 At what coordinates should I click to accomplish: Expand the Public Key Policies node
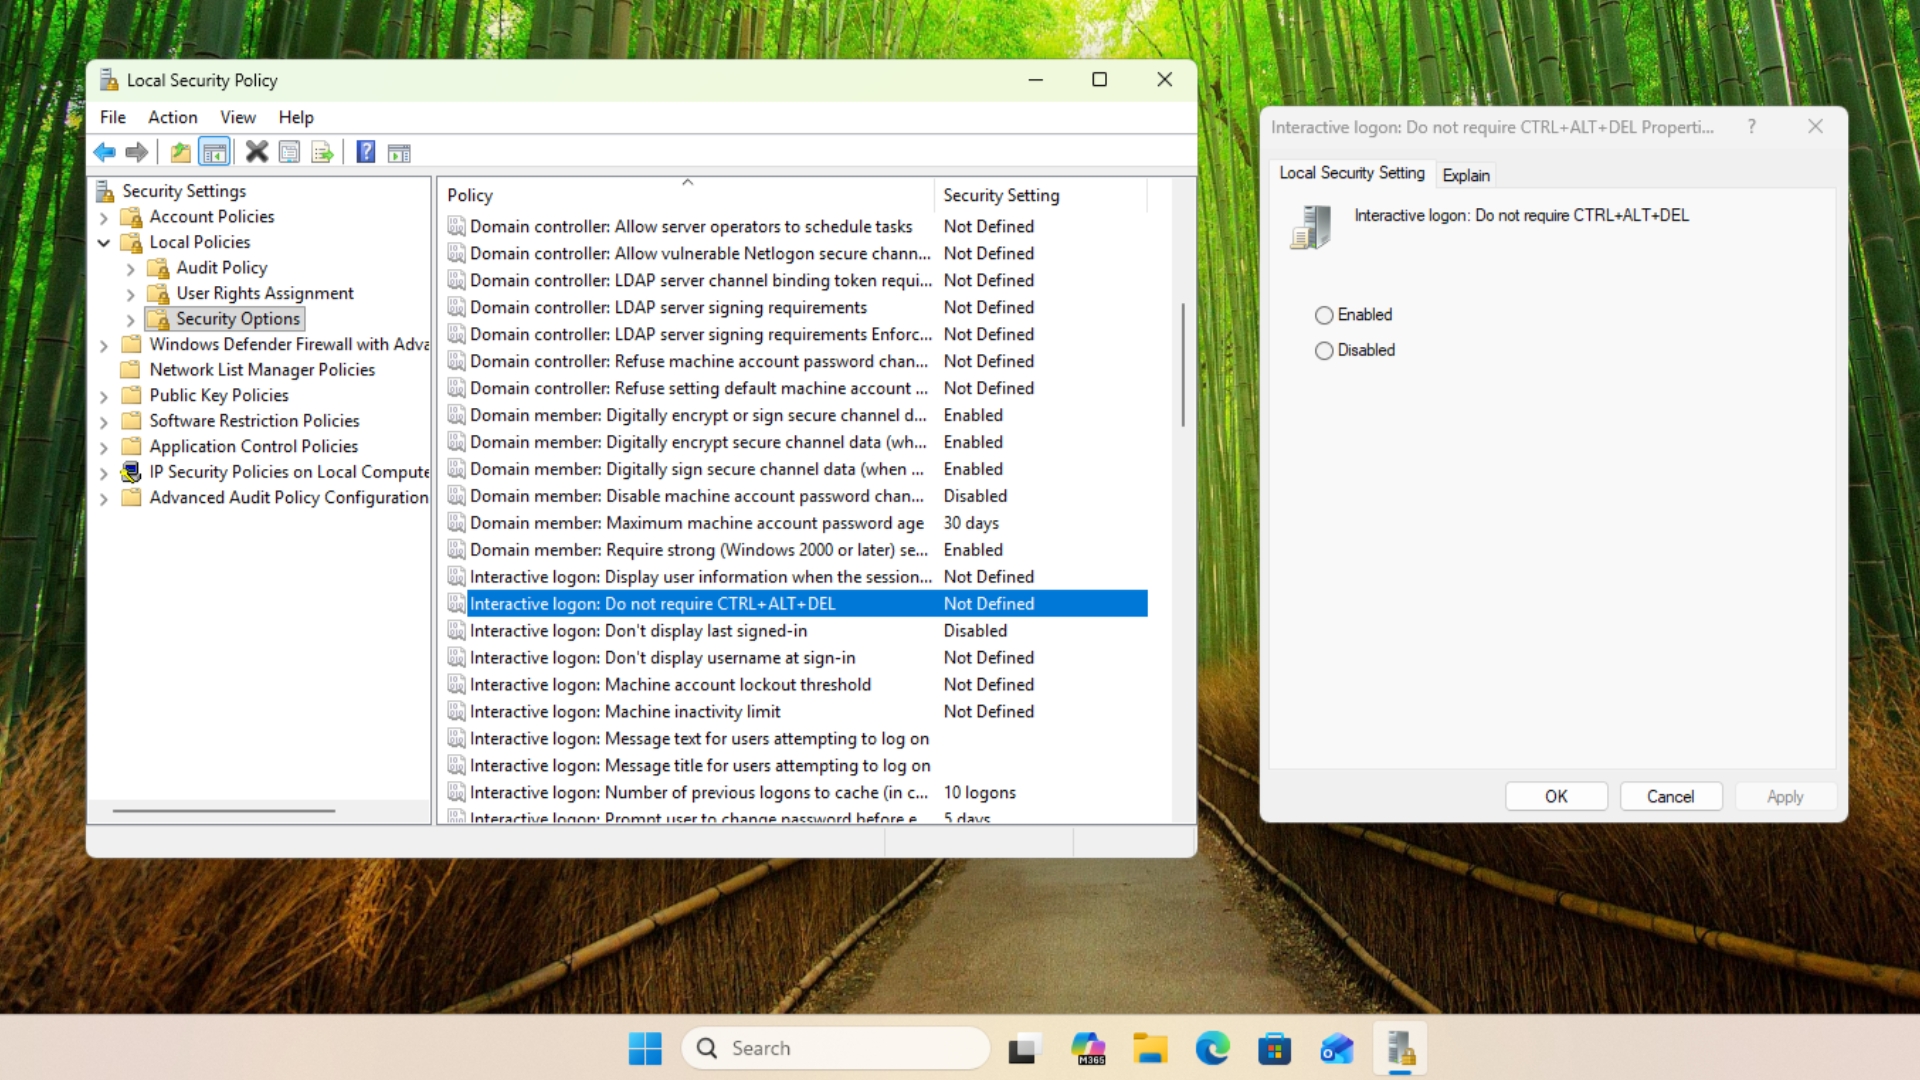(x=104, y=396)
